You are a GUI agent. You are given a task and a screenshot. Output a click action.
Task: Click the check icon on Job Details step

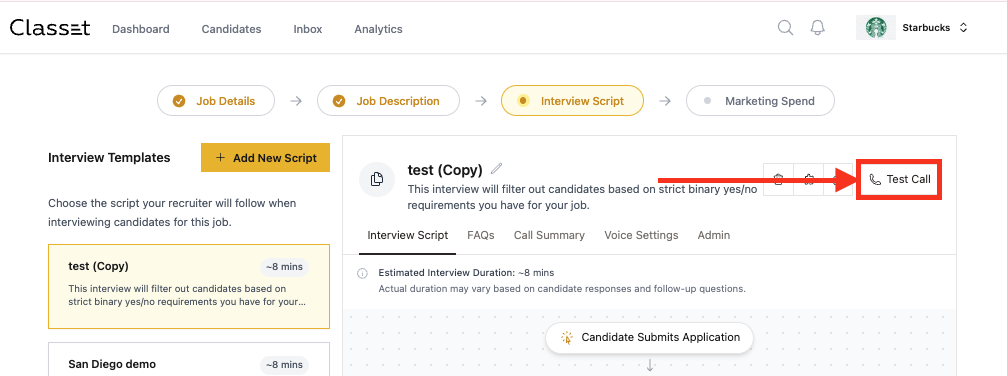click(x=180, y=101)
